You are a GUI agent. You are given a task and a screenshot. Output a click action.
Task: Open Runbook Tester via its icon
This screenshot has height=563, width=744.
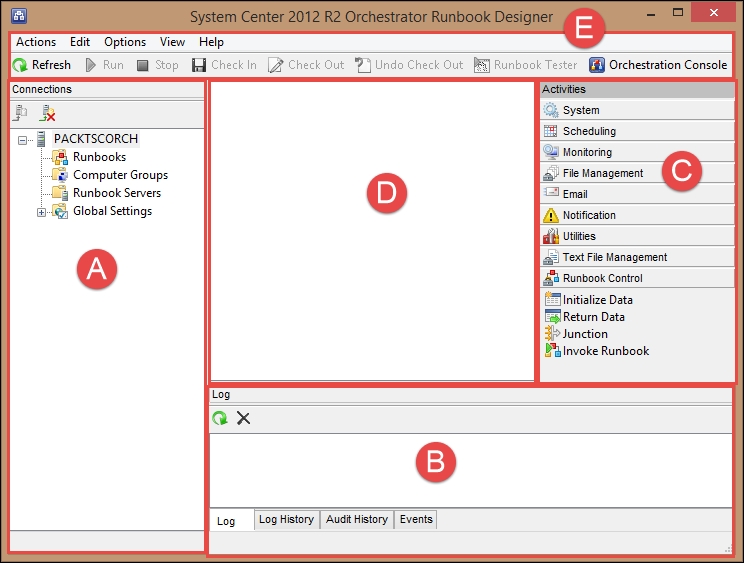(482, 65)
